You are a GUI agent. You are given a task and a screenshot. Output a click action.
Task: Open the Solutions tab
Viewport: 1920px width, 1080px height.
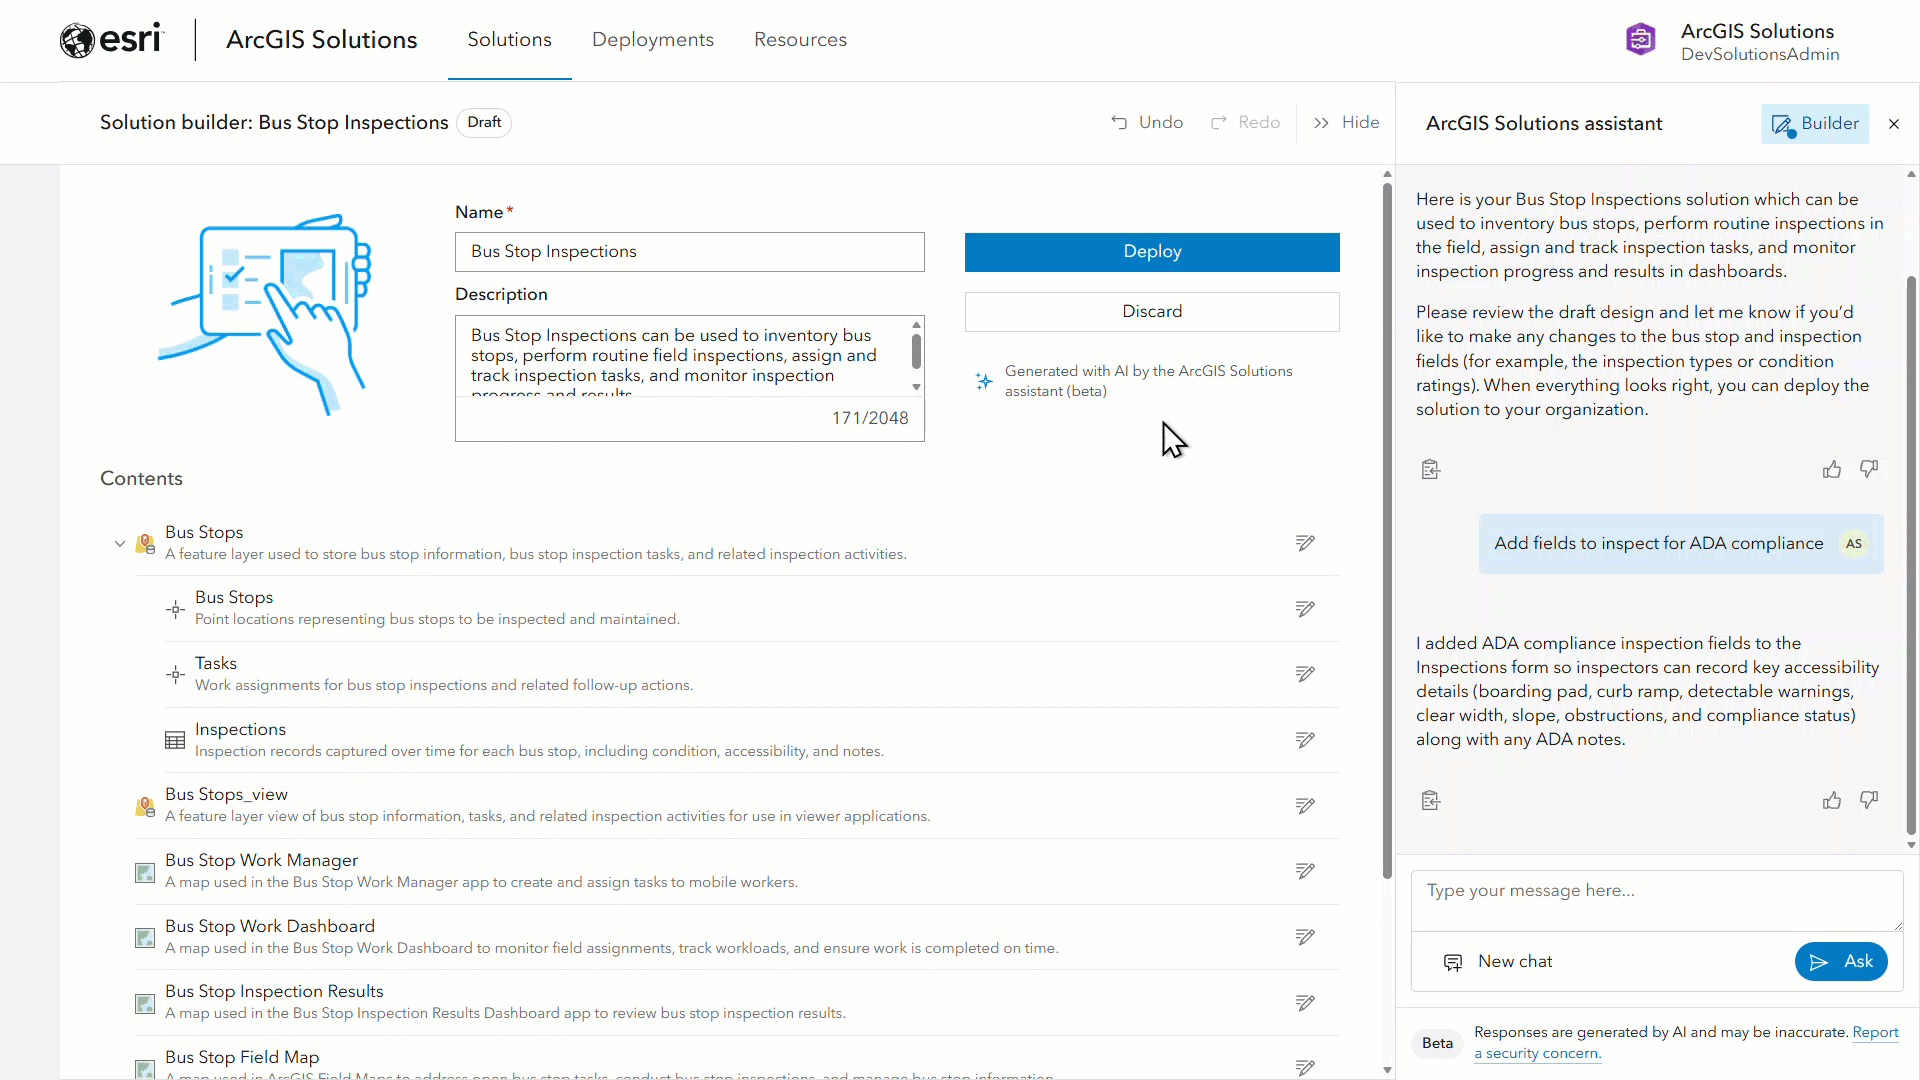(509, 40)
